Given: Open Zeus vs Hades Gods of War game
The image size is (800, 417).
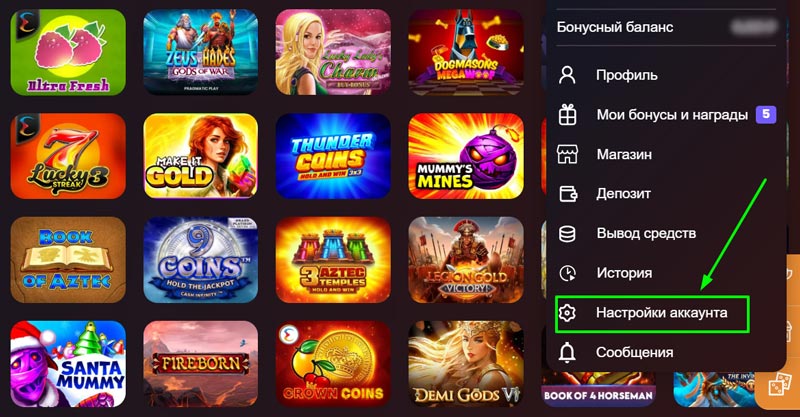Looking at the screenshot, I should pos(201,52).
